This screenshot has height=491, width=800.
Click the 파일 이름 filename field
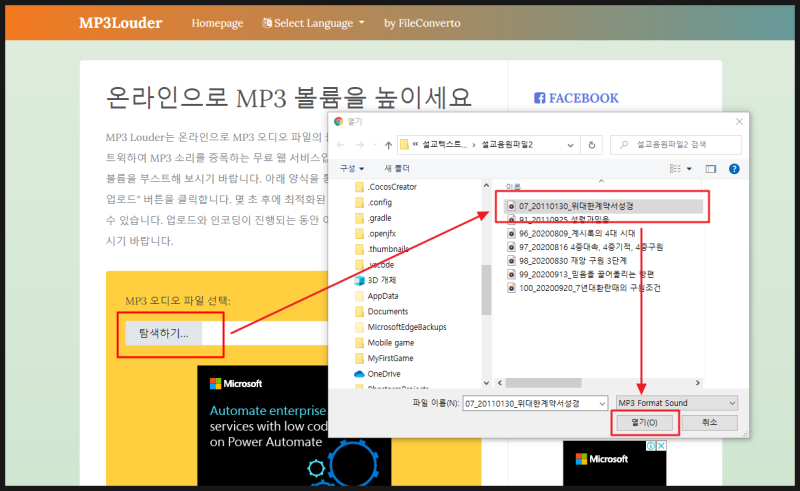pyautogui.click(x=530, y=403)
